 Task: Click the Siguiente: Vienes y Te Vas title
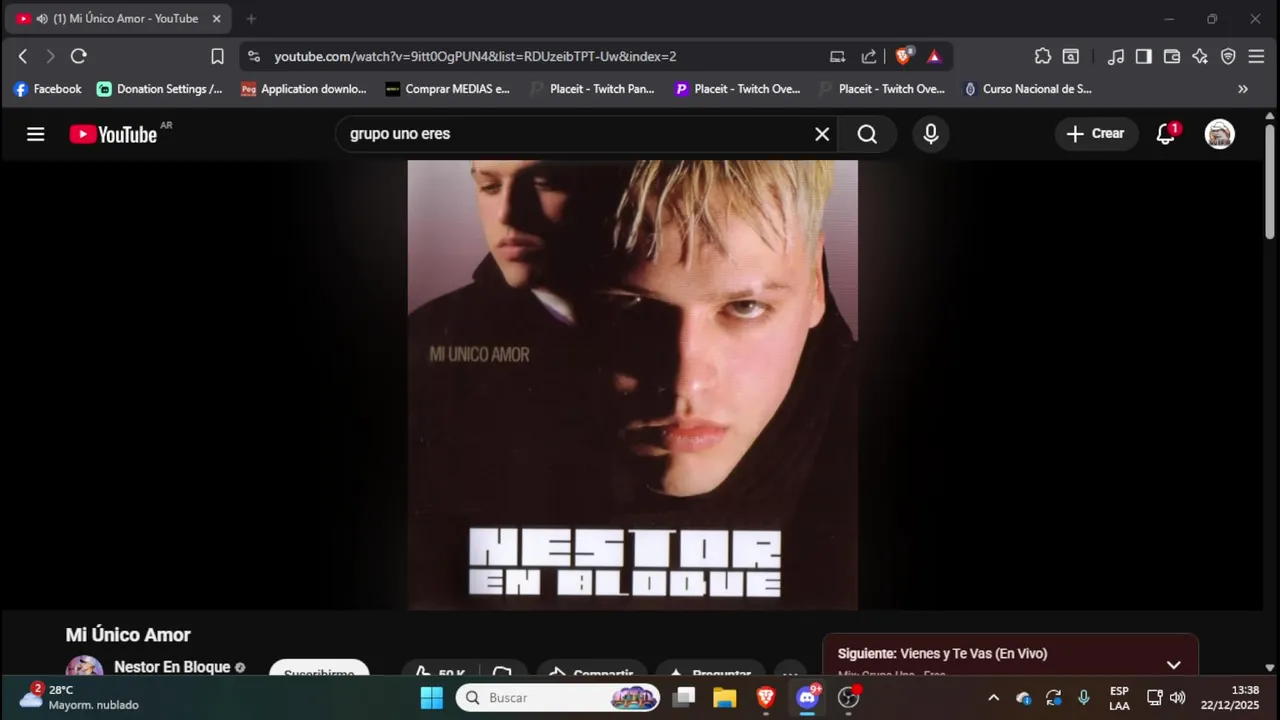(x=942, y=654)
